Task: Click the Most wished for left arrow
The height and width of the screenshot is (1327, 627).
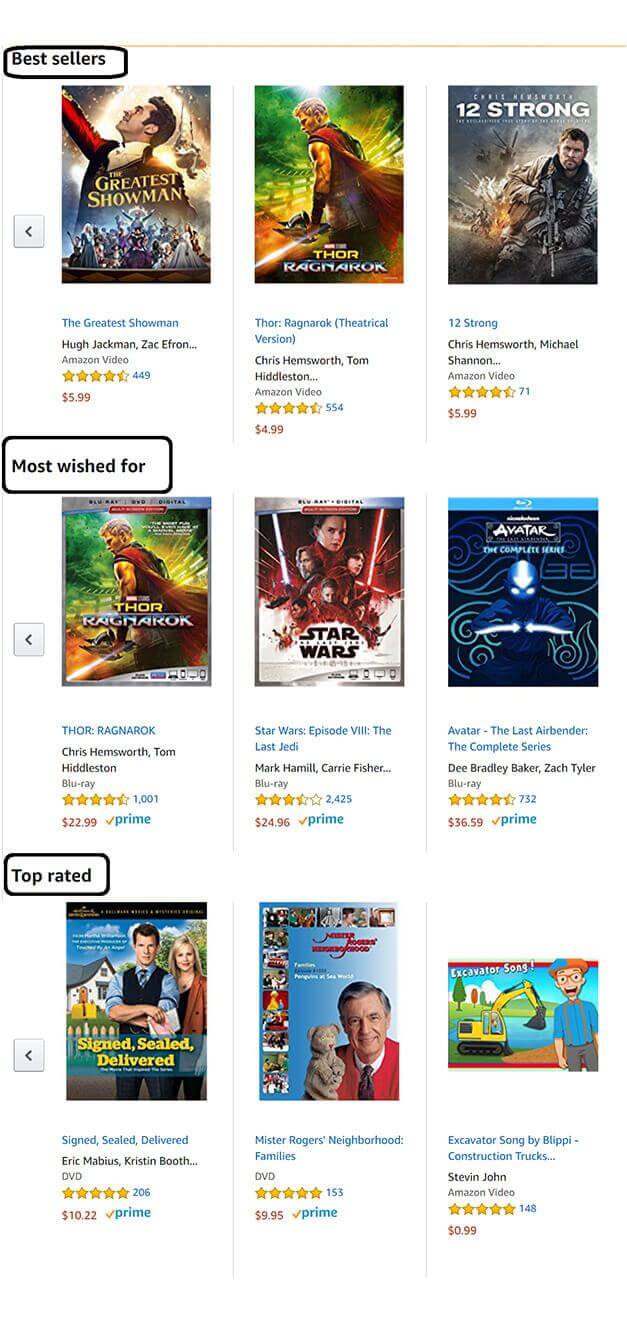Action: pyautogui.click(x=28, y=639)
